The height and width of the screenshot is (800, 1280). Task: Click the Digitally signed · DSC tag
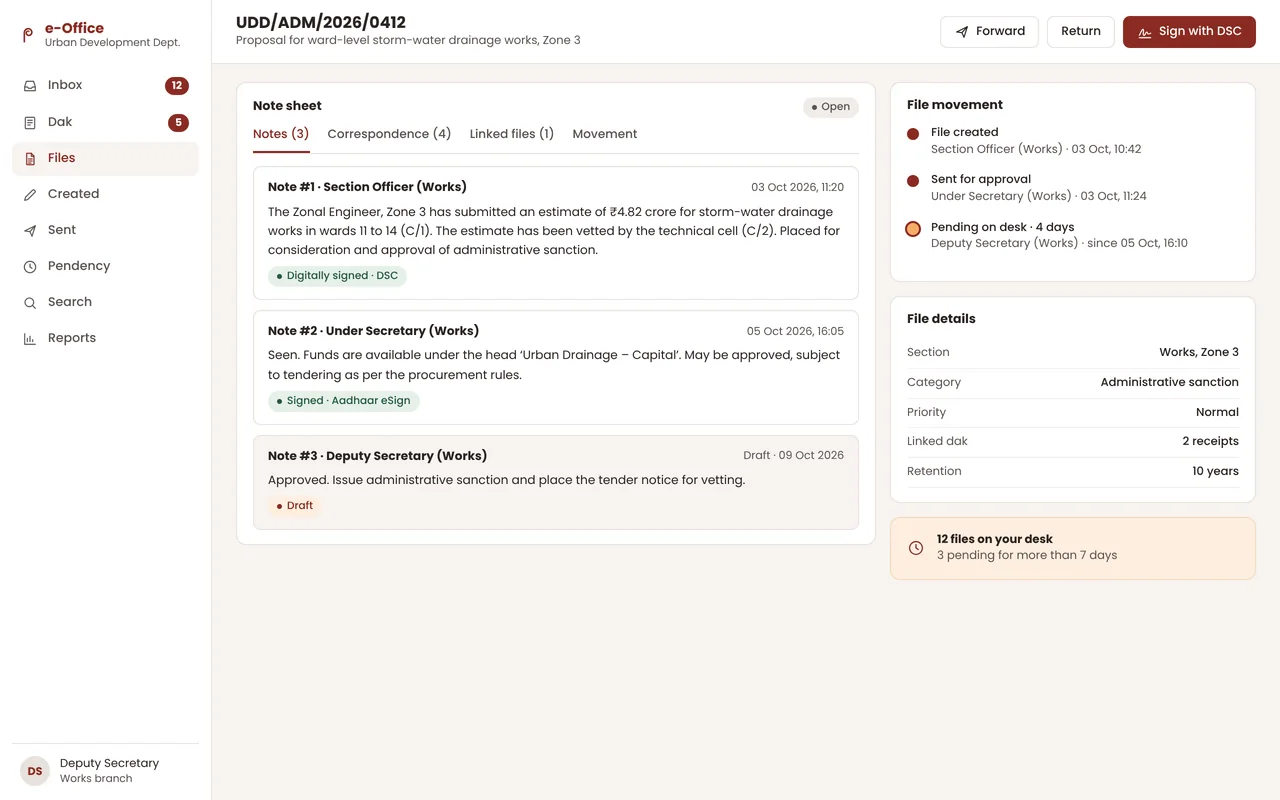pyautogui.click(x=337, y=276)
